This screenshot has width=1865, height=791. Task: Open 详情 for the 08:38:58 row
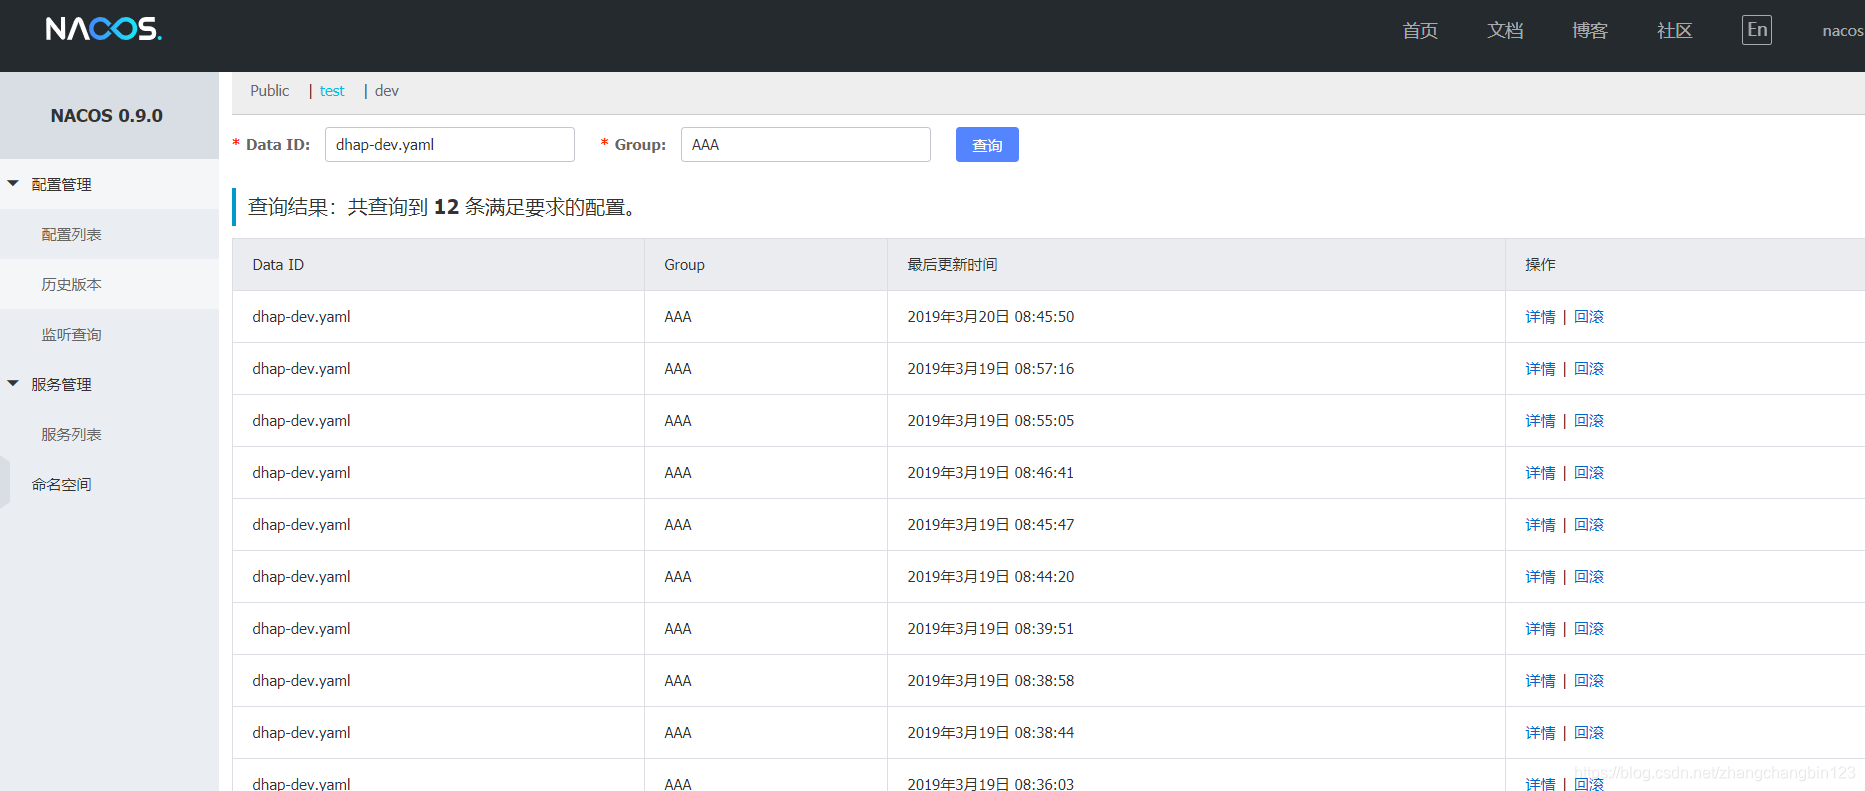(x=1540, y=681)
